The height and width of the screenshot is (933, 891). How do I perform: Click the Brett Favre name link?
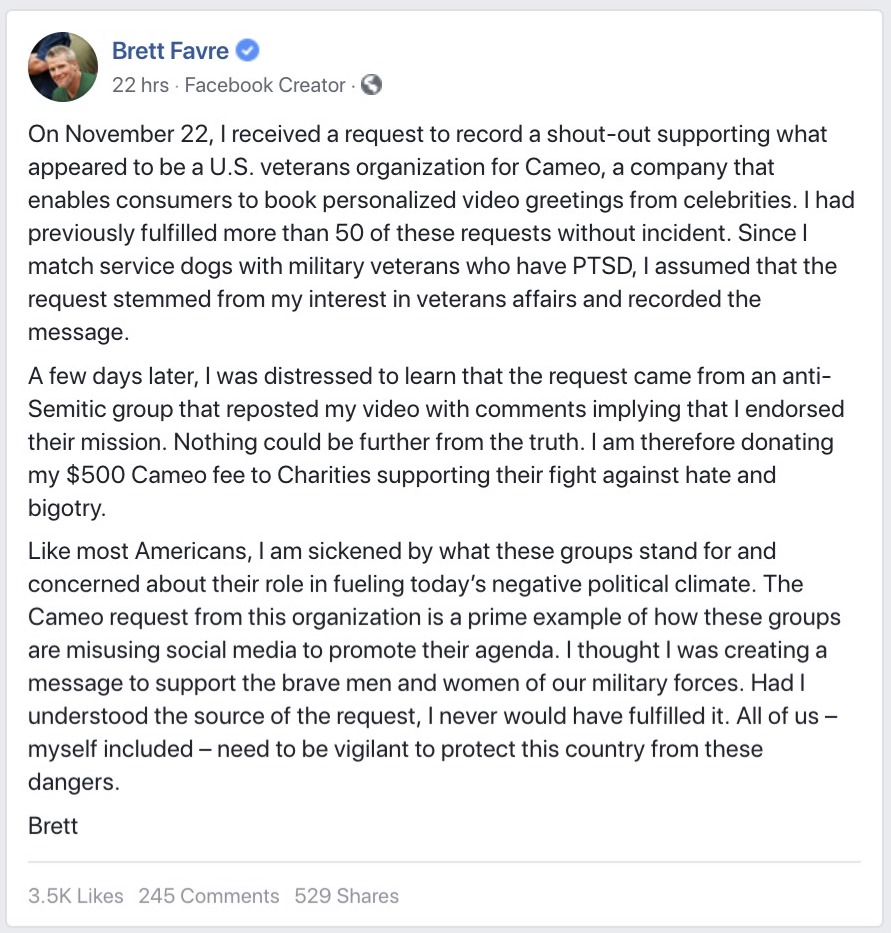click(170, 51)
